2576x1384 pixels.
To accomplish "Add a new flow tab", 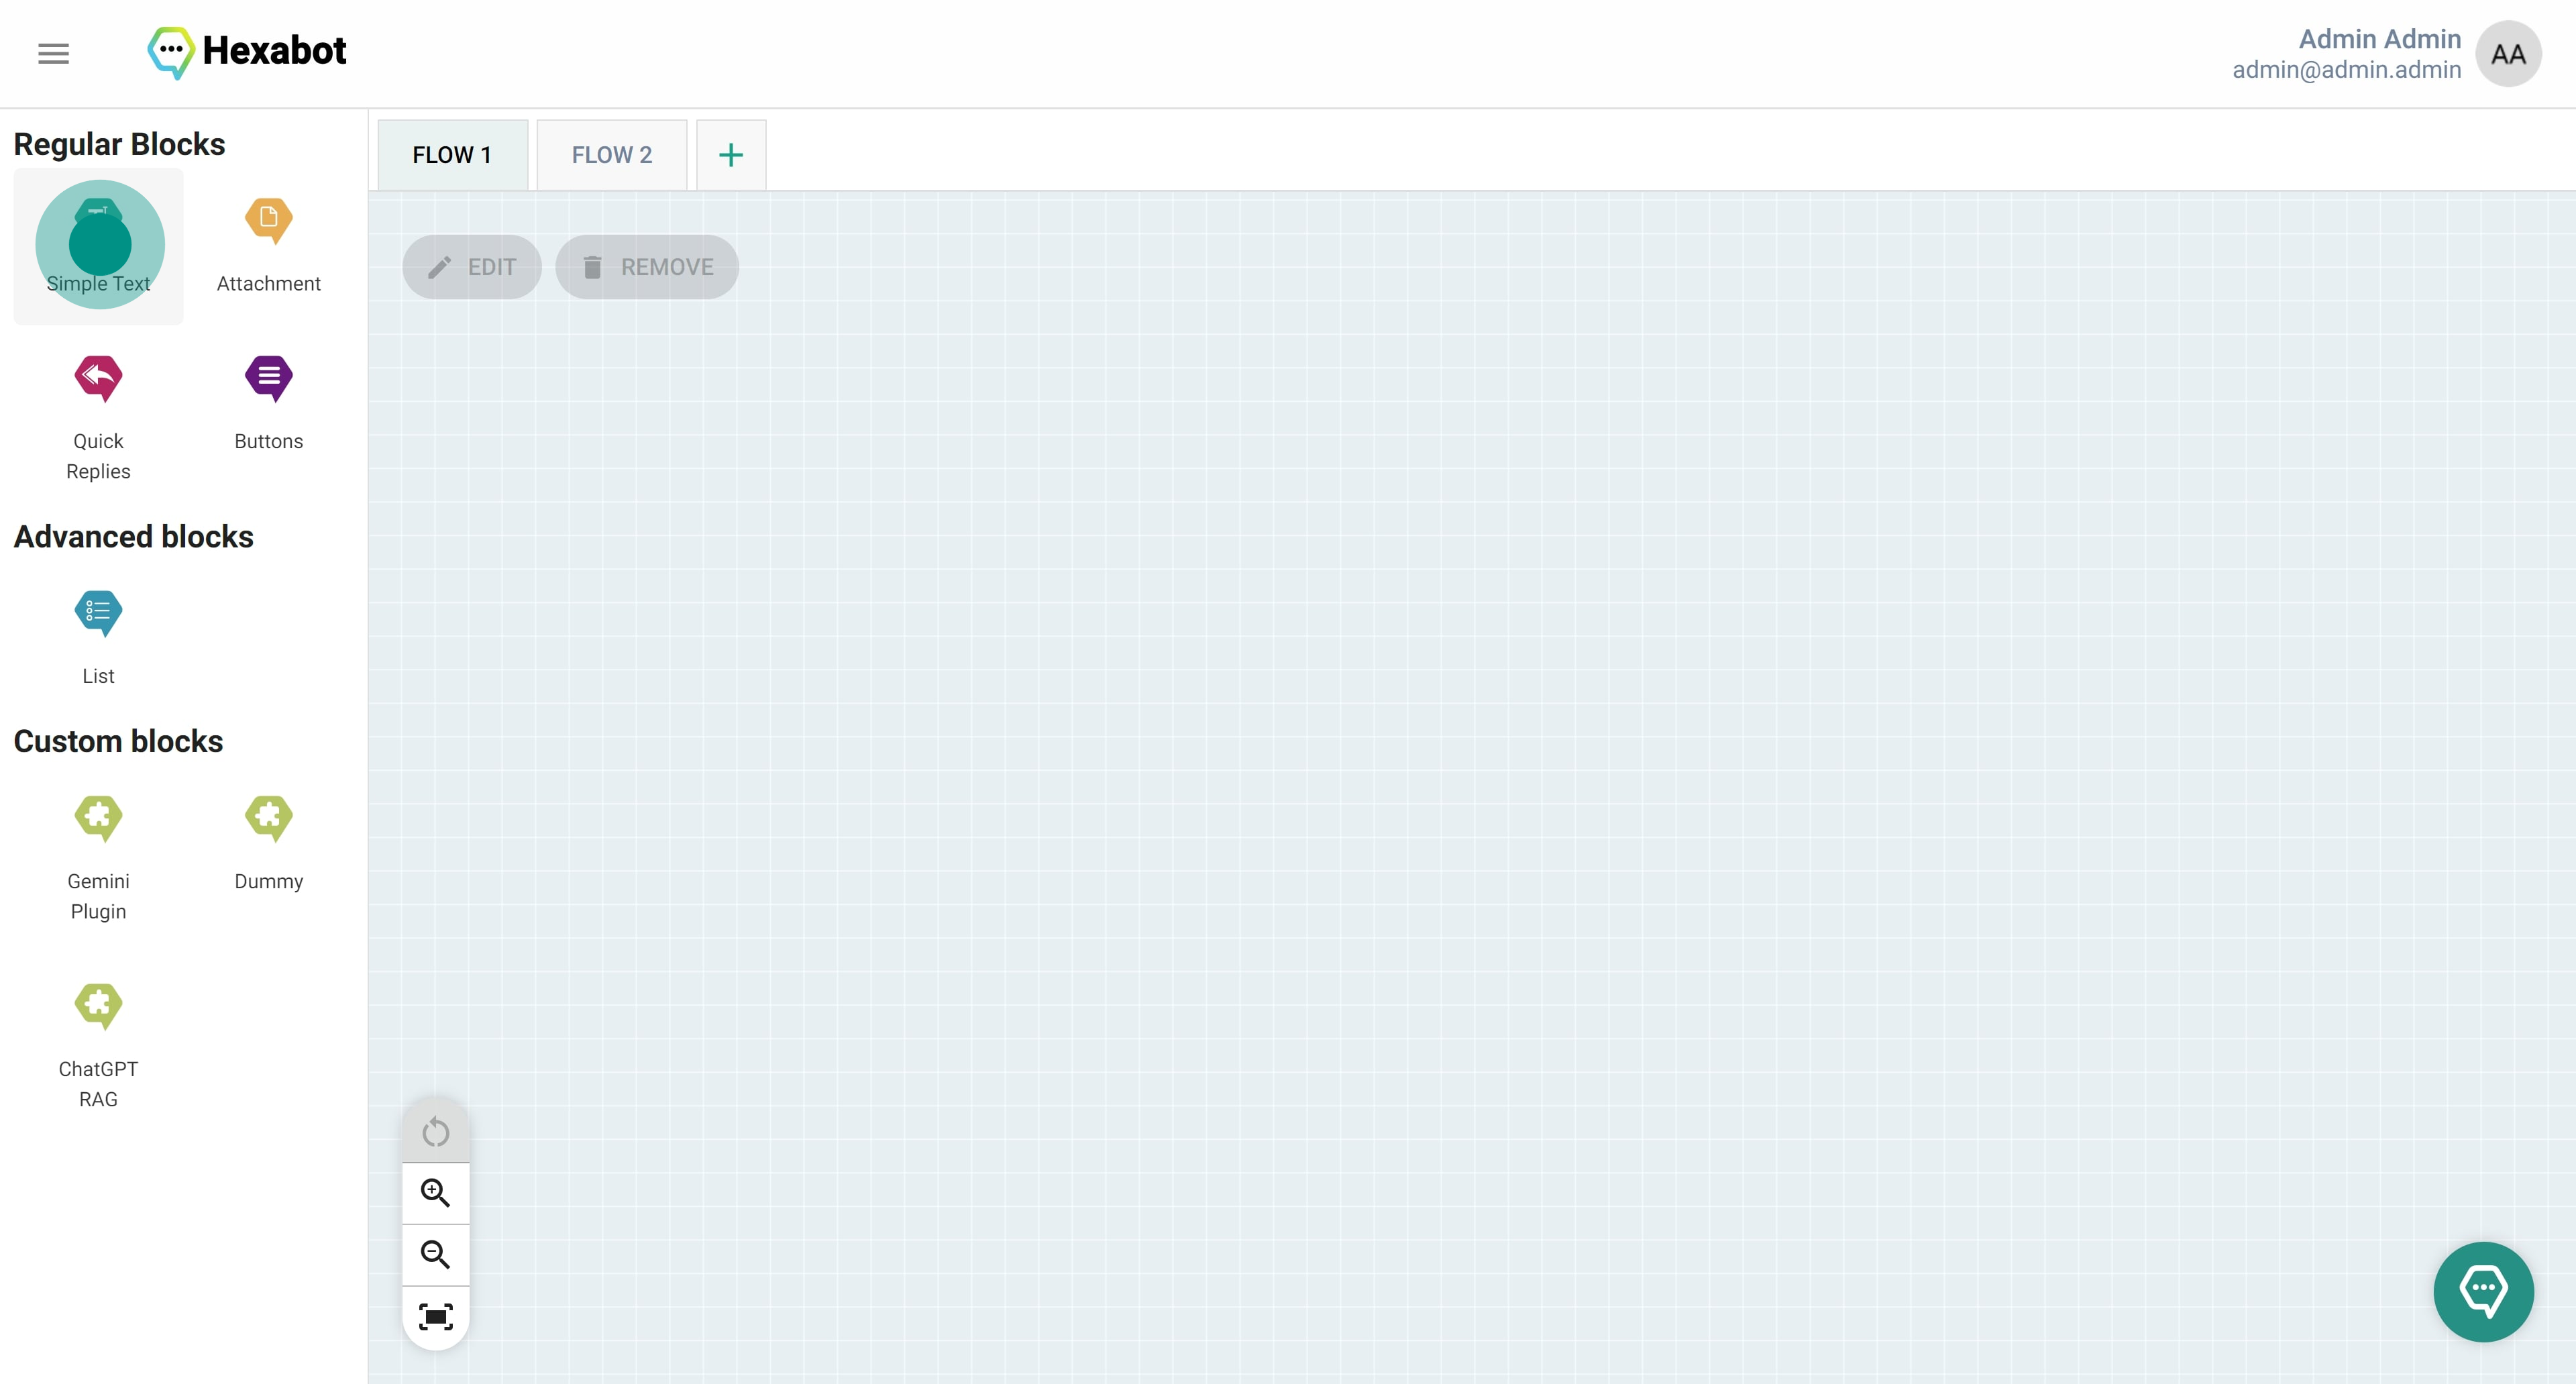I will 731,155.
